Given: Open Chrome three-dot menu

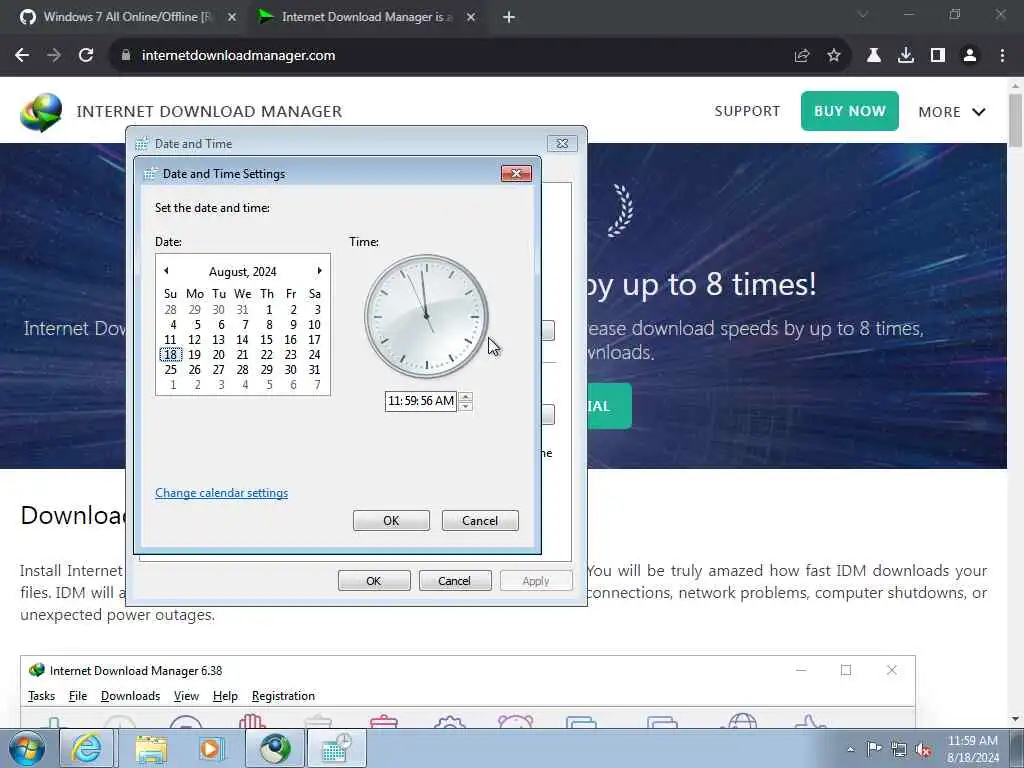Looking at the screenshot, I should 1002,56.
